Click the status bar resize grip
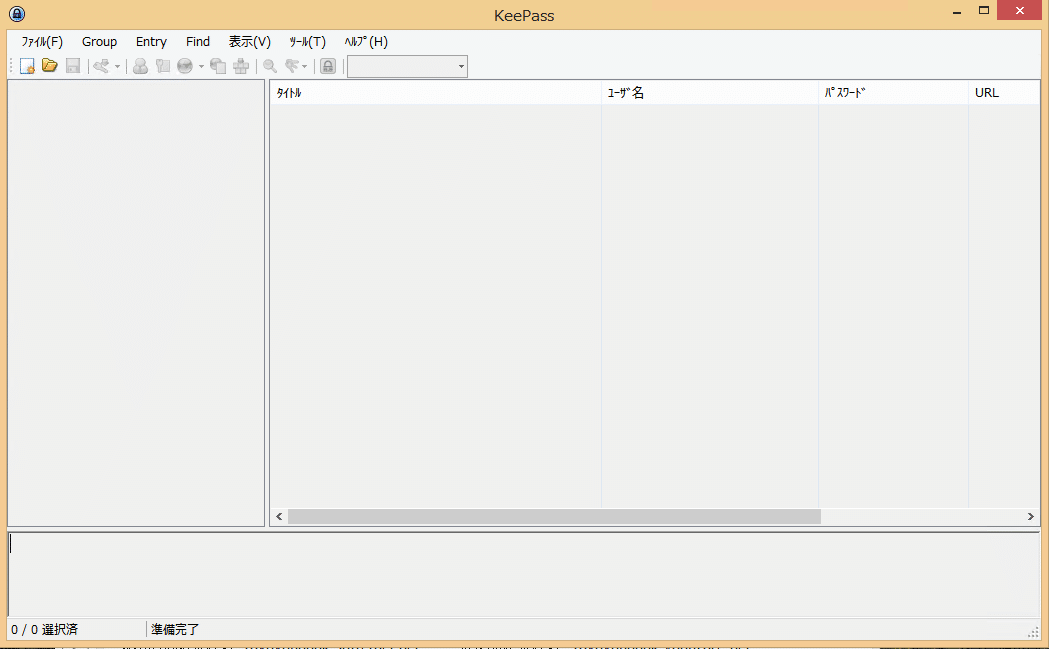Screen dimensions: 1049x649 coord(1033,632)
